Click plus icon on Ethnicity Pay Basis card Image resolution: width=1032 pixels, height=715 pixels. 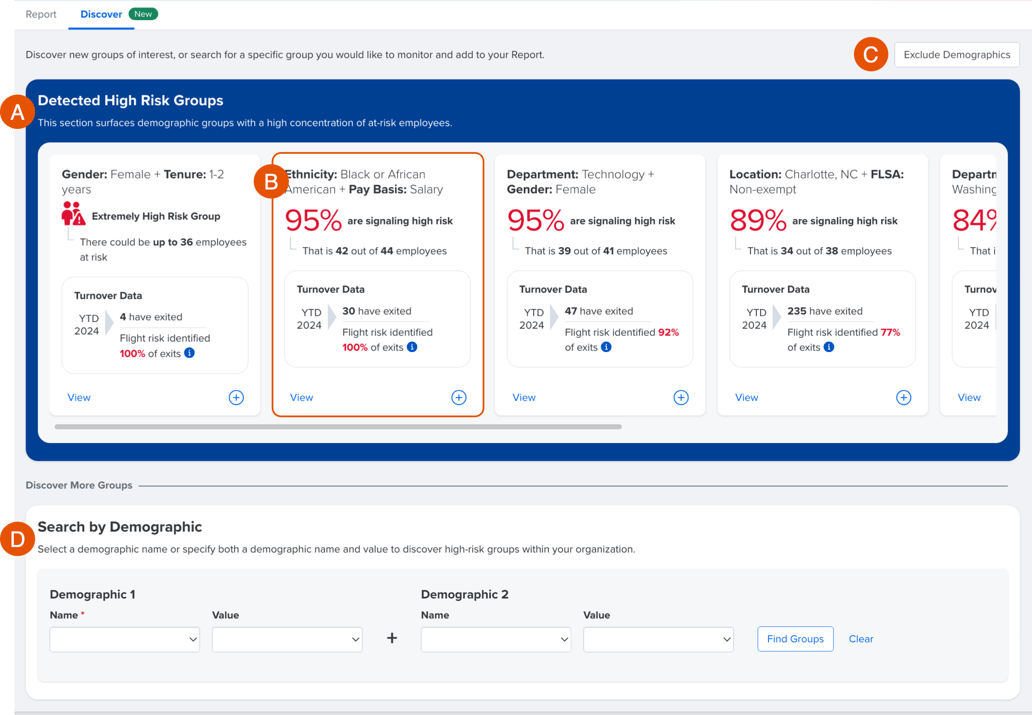coord(458,398)
